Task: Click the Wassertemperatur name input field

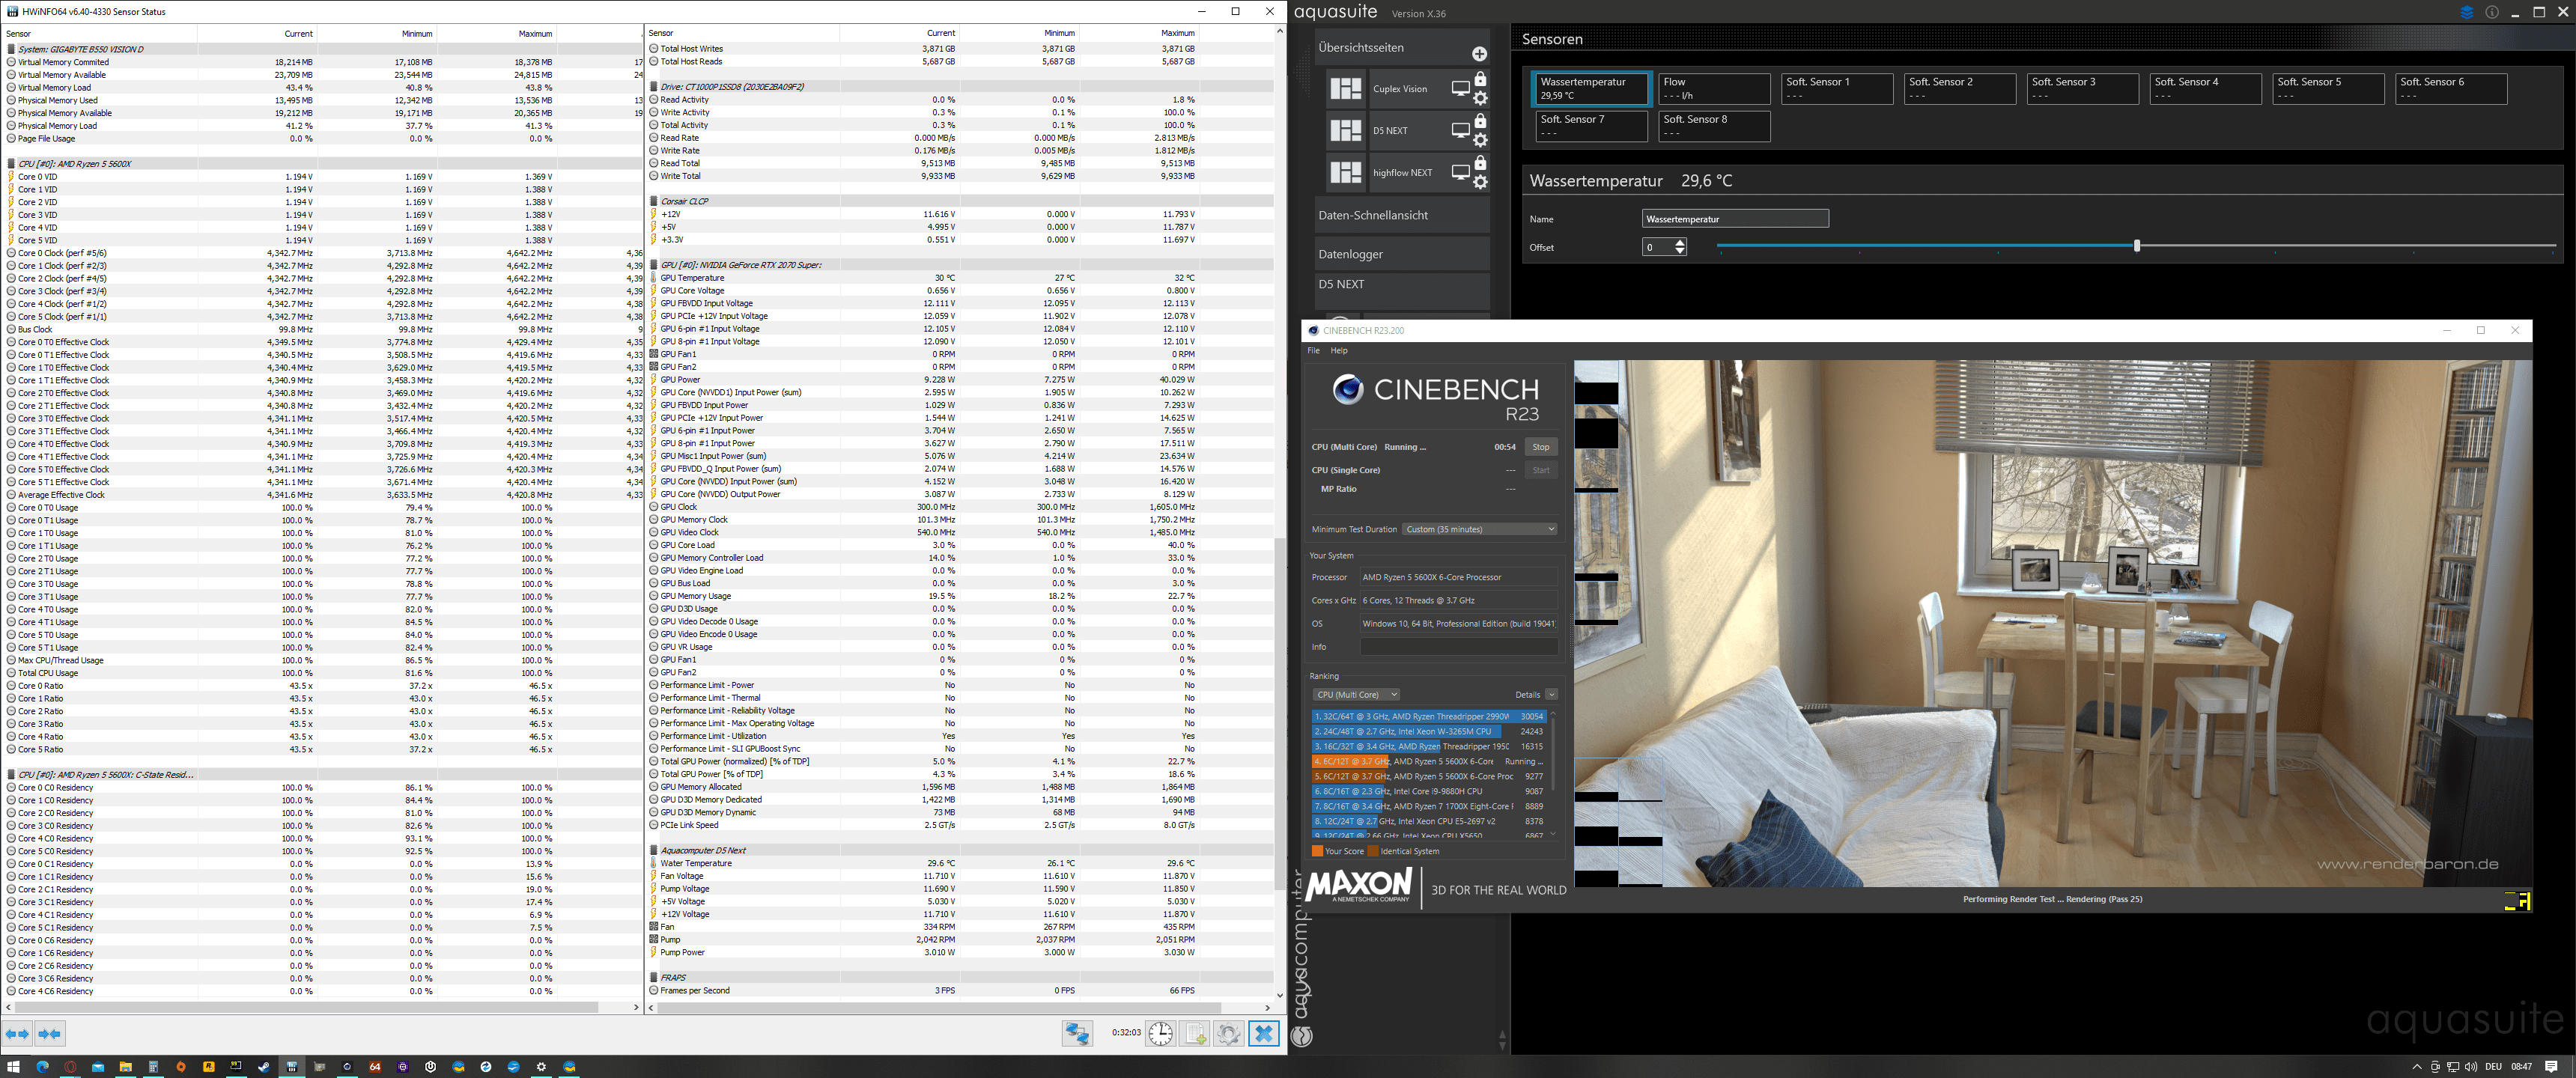Action: (1734, 219)
